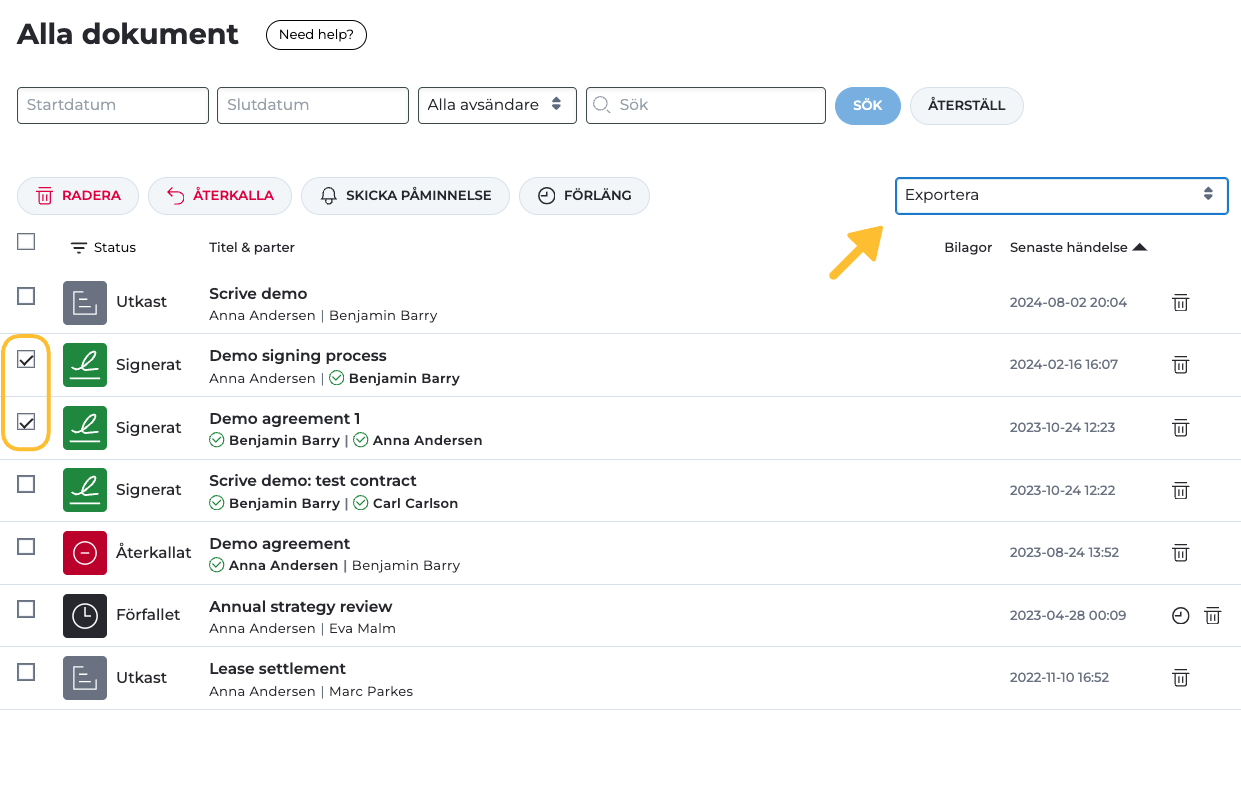Click trash icon for Scrive demo row

tap(1180, 302)
